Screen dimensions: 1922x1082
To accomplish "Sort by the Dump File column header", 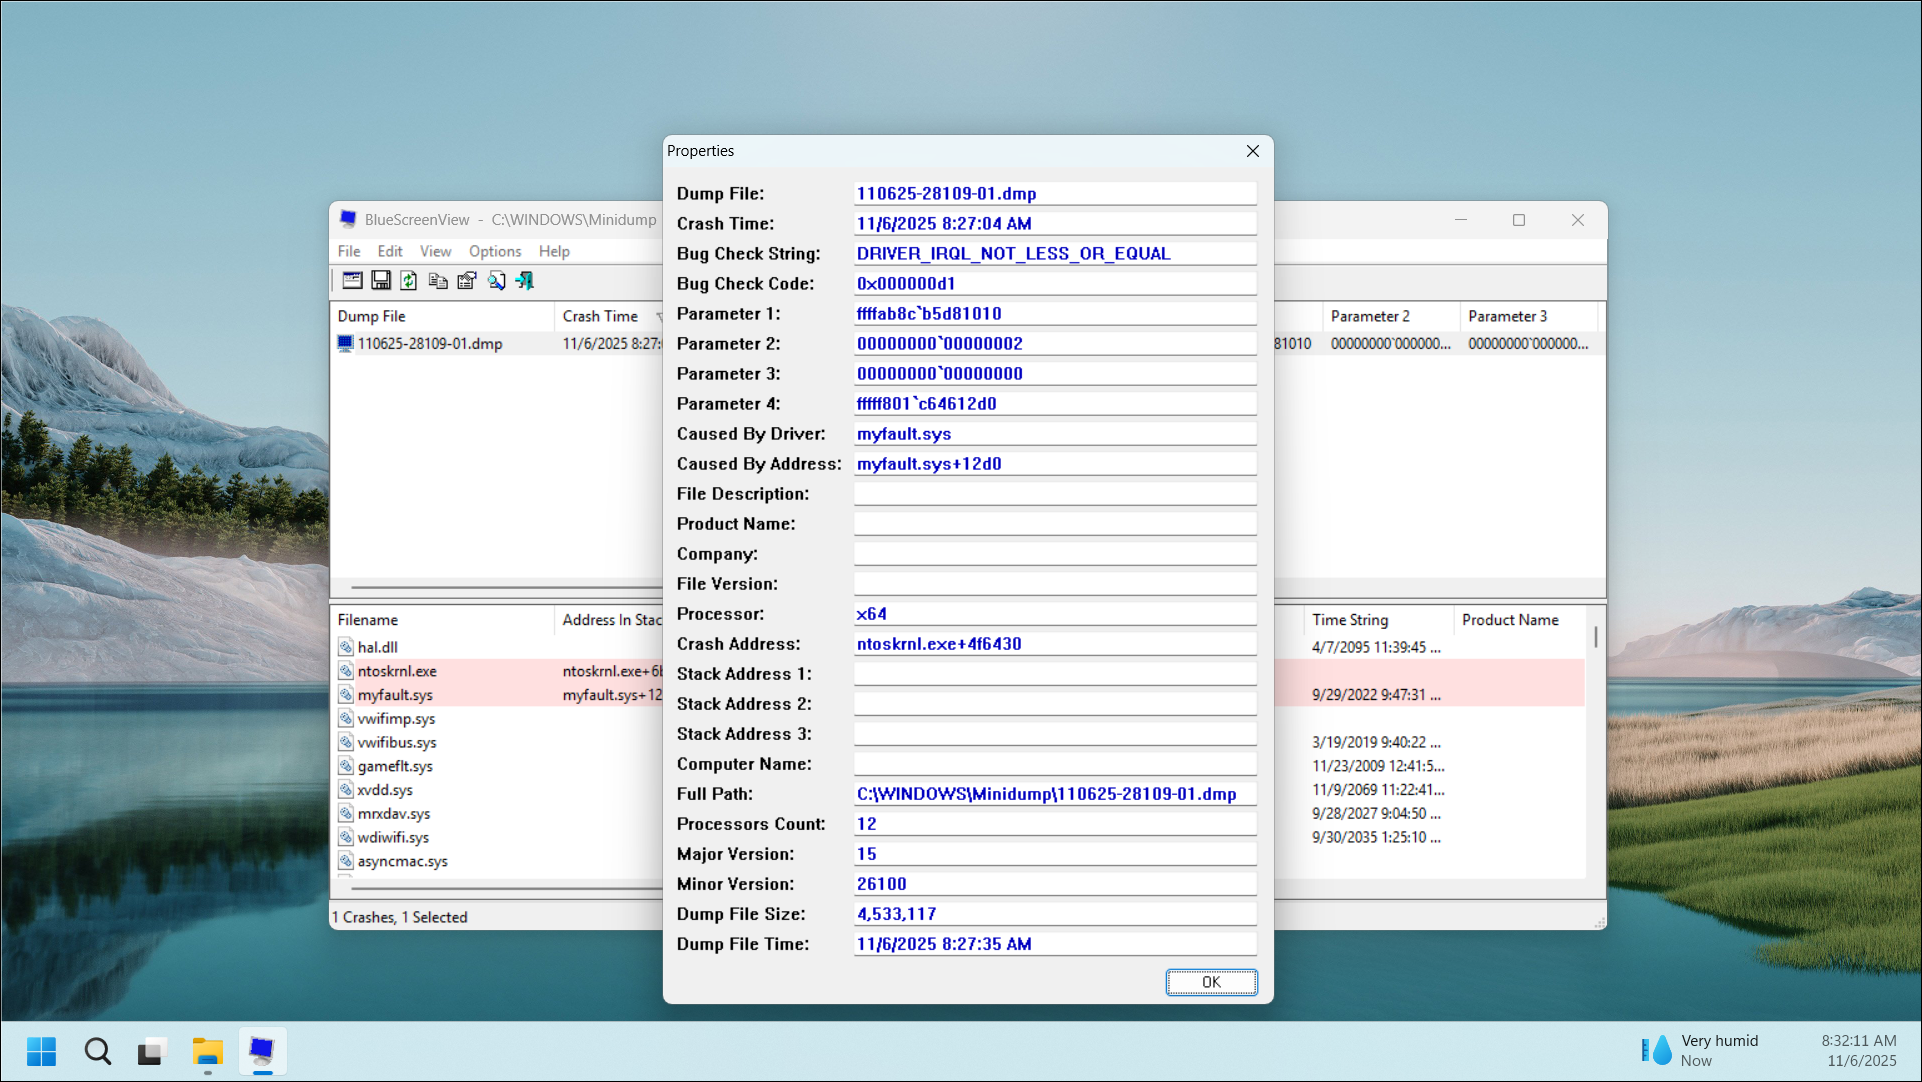I will click(372, 316).
